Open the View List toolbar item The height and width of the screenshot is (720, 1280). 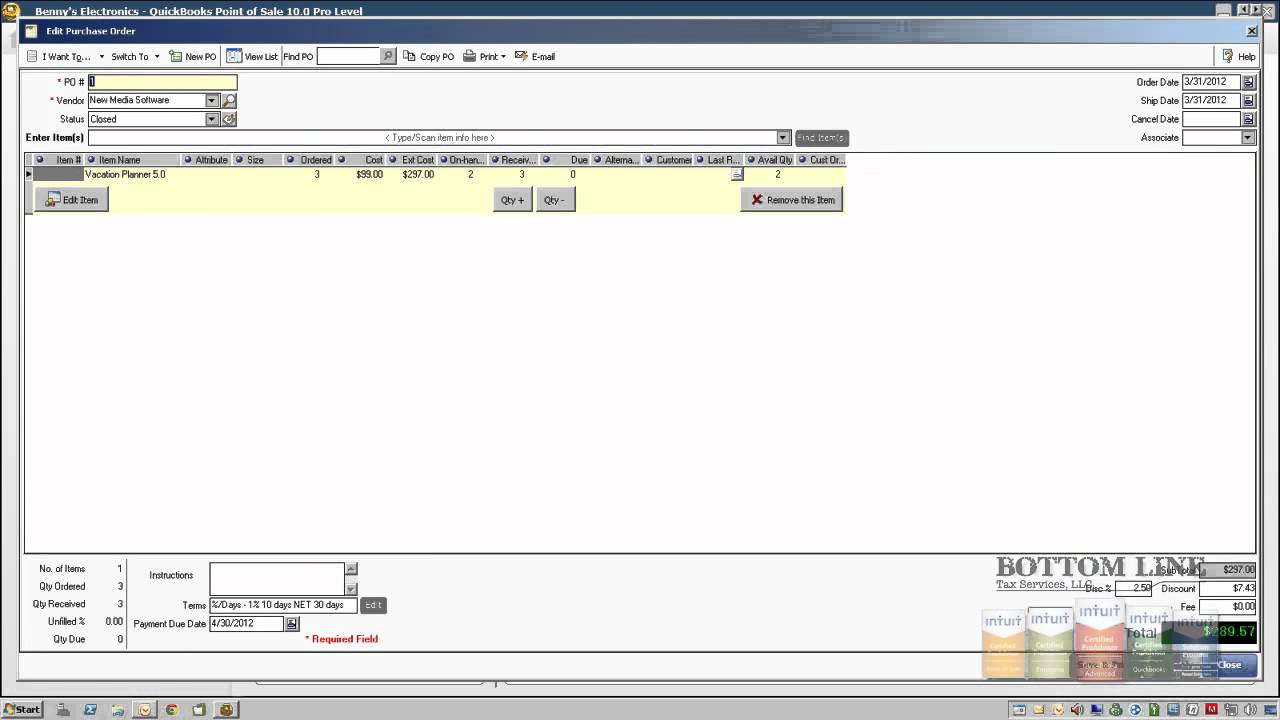tap(252, 56)
